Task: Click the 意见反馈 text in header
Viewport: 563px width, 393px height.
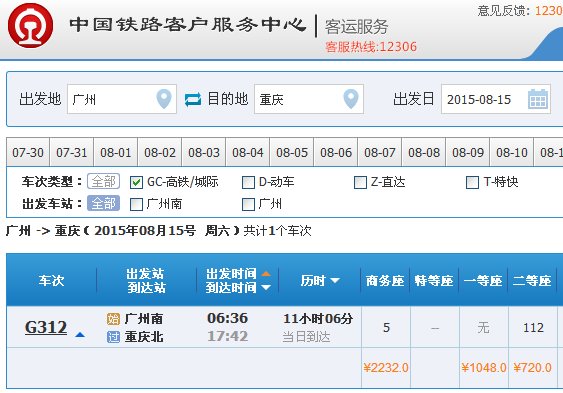Action: click(503, 11)
